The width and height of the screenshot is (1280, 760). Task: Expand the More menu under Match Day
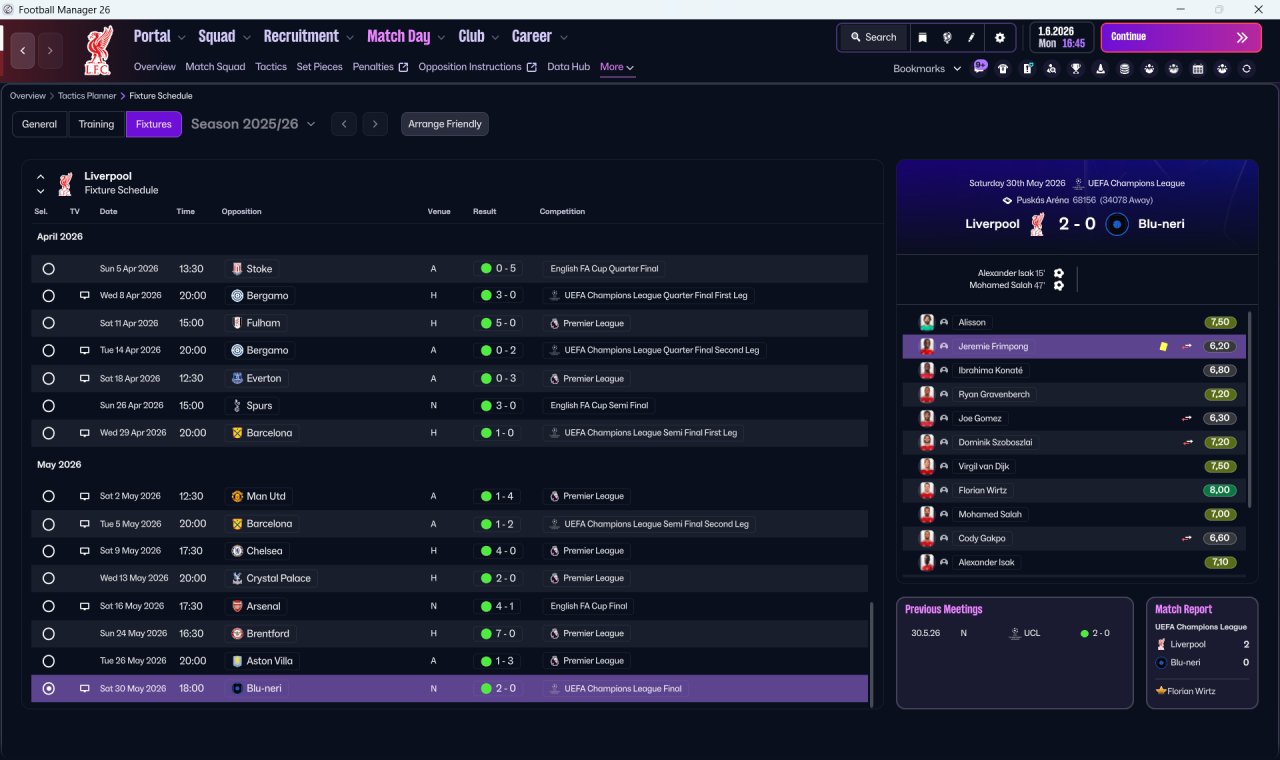(617, 67)
